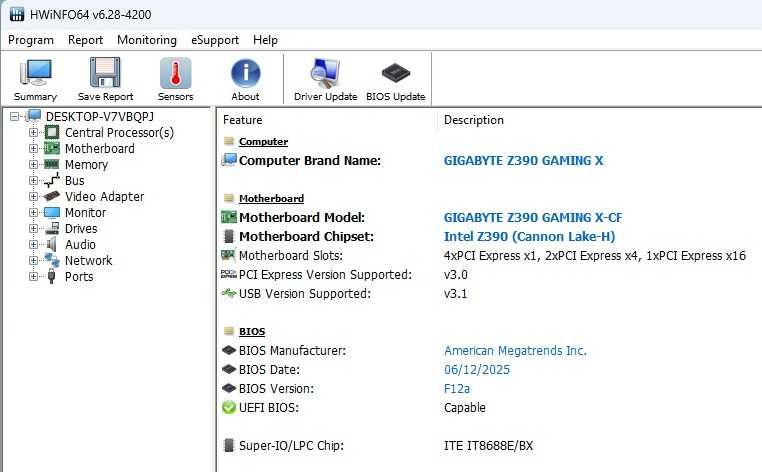Viewport: 762px width, 472px height.
Task: Open the Summary toolbar icon
Action: click(x=35, y=73)
